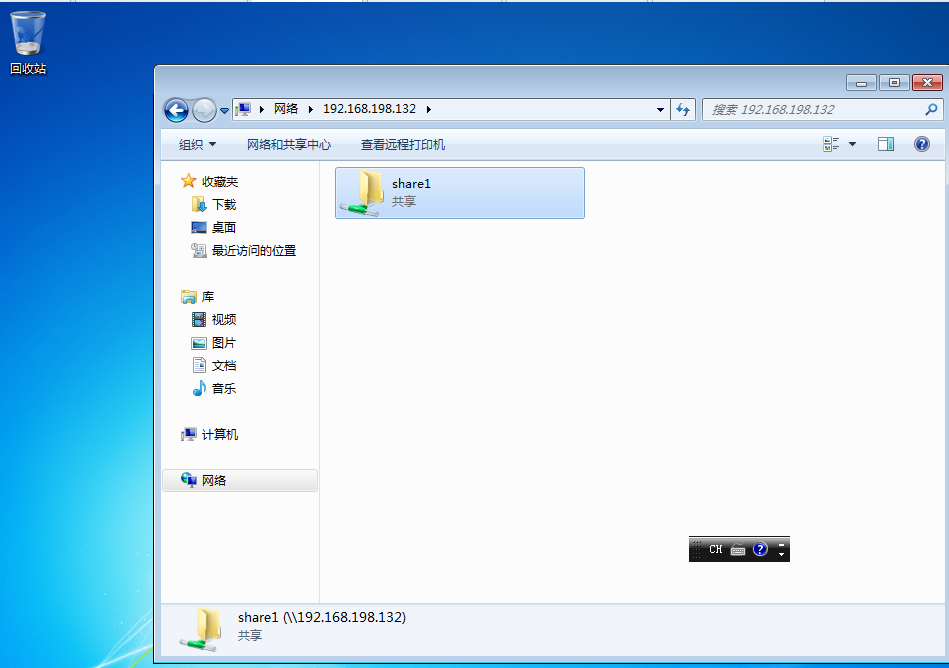The width and height of the screenshot is (949, 668).
Task: Select 192.168.198.132 breadcrumb segment
Action: pyautogui.click(x=369, y=109)
